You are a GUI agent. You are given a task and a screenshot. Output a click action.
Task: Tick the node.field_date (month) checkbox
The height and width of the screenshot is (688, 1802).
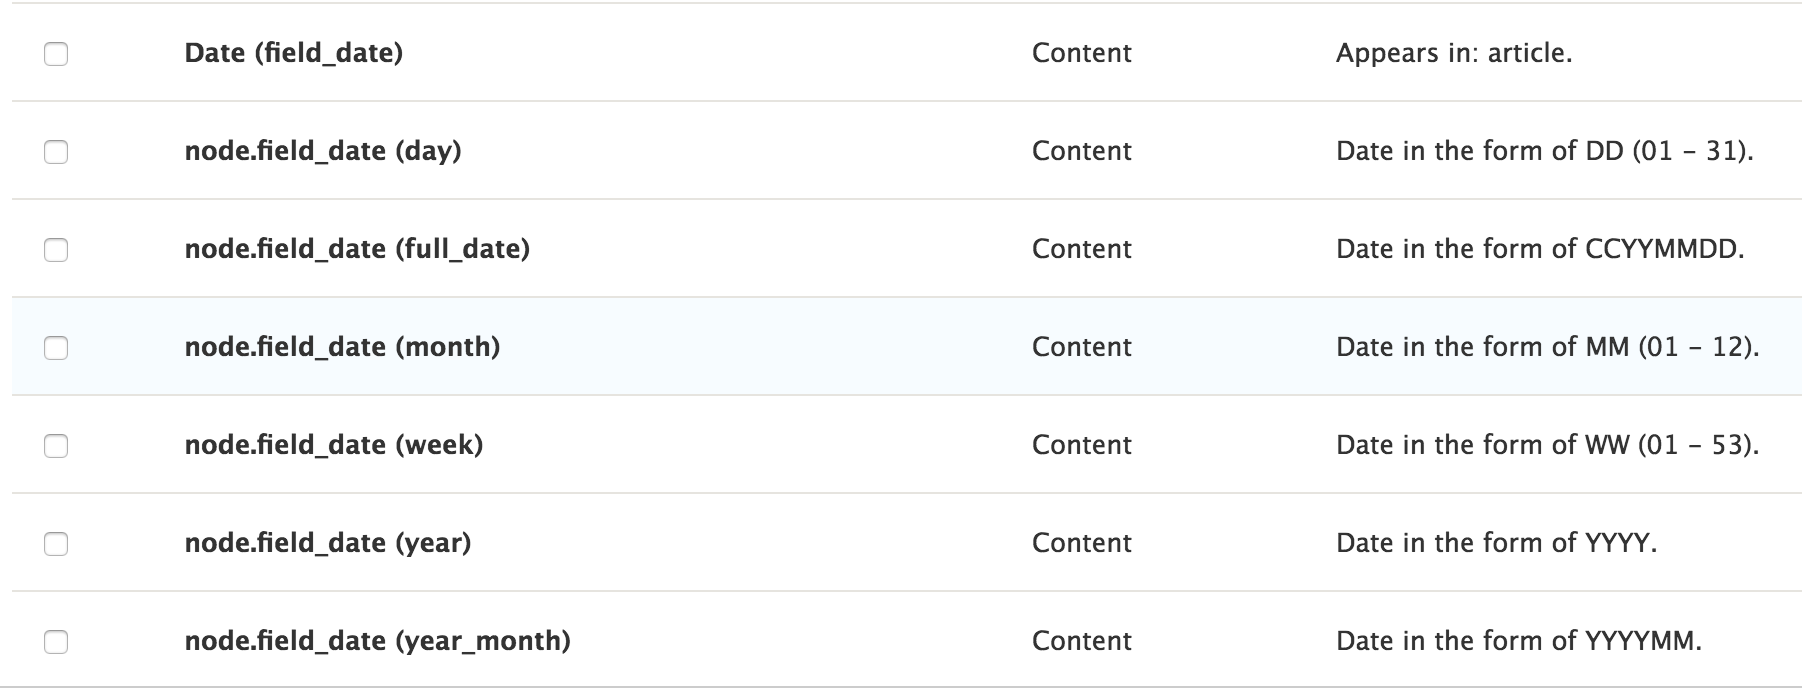click(x=57, y=347)
